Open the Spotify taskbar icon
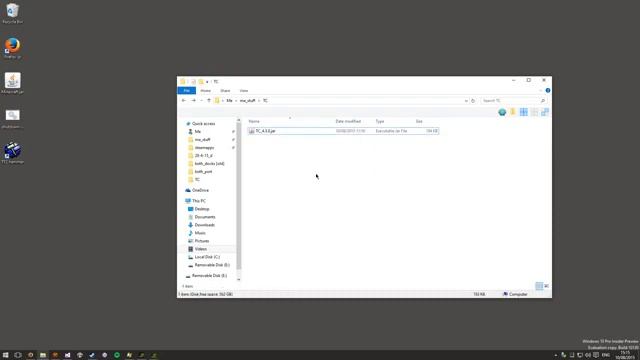Viewport: 640px width, 360px height. pyautogui.click(x=117, y=355)
